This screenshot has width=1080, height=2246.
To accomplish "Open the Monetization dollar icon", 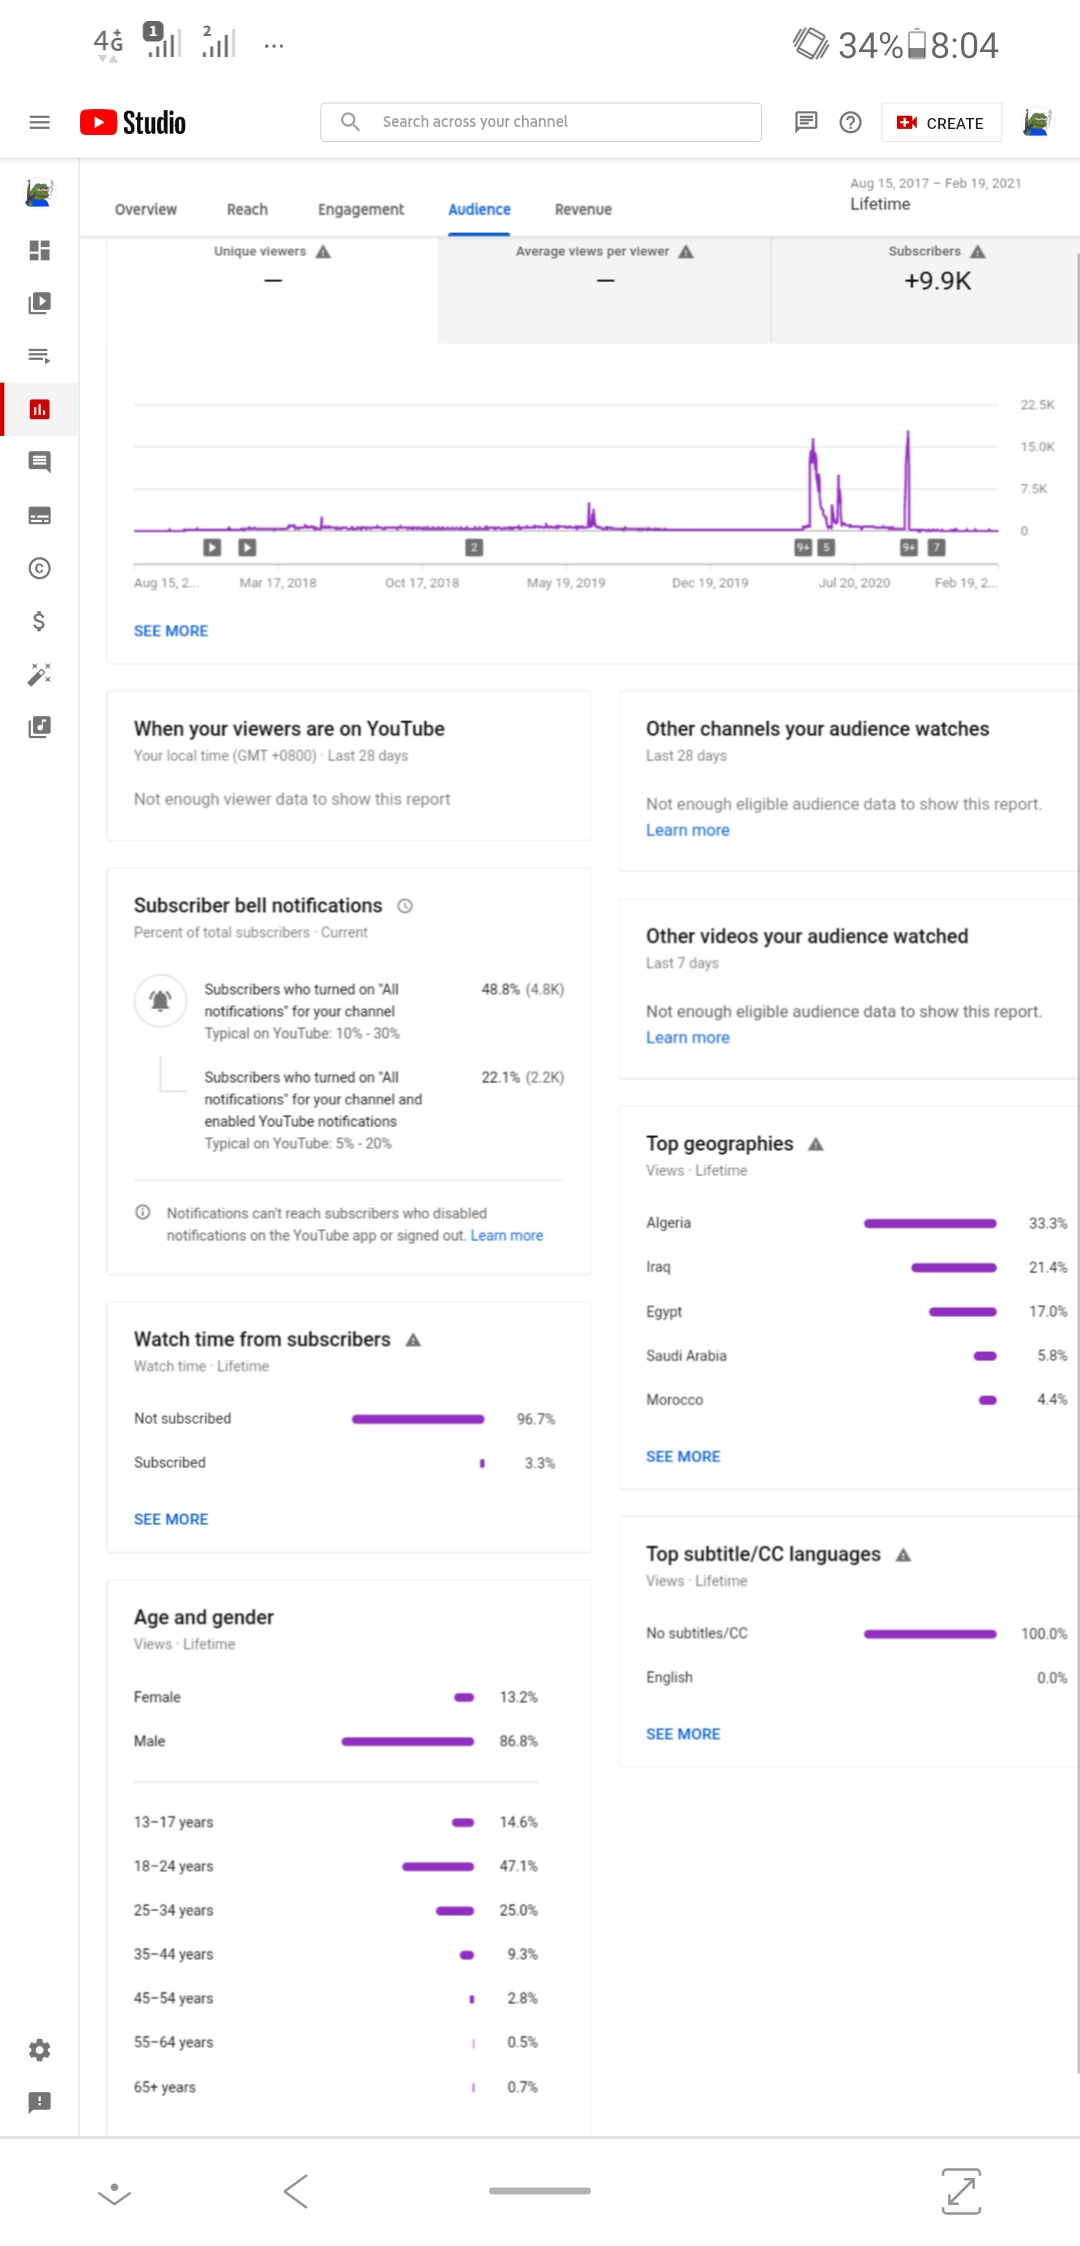I will pyautogui.click(x=39, y=622).
